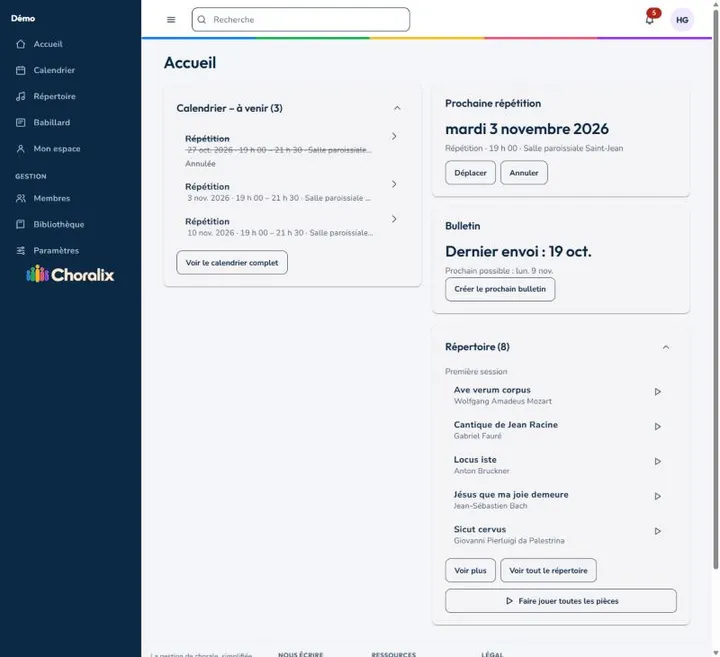The width and height of the screenshot is (720, 657).
Task: Toggle the hamburger menu icon
Action: [171, 20]
